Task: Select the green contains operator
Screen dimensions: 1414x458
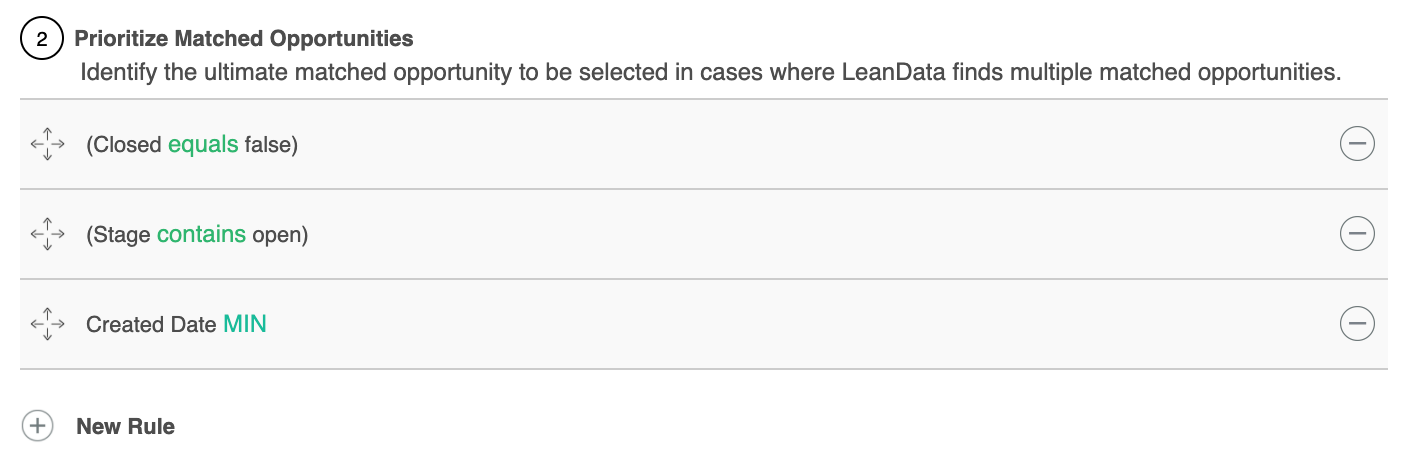Action: pos(201,235)
